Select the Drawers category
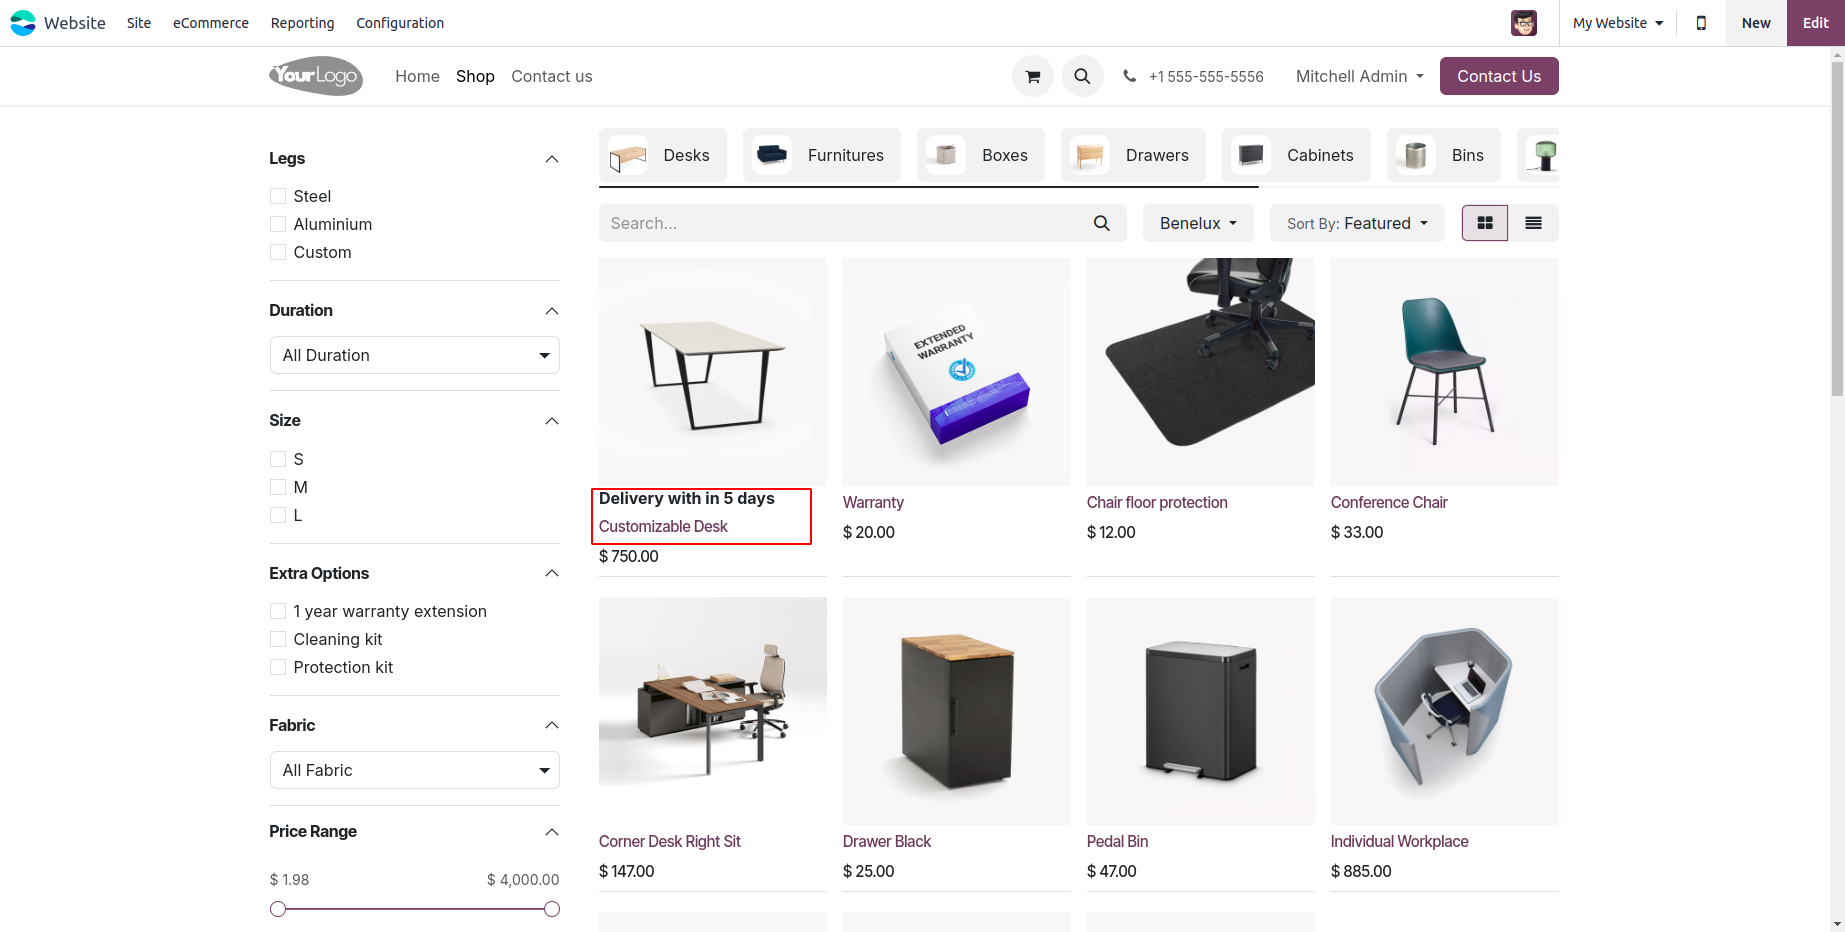The height and width of the screenshot is (932, 1845). [1133, 155]
